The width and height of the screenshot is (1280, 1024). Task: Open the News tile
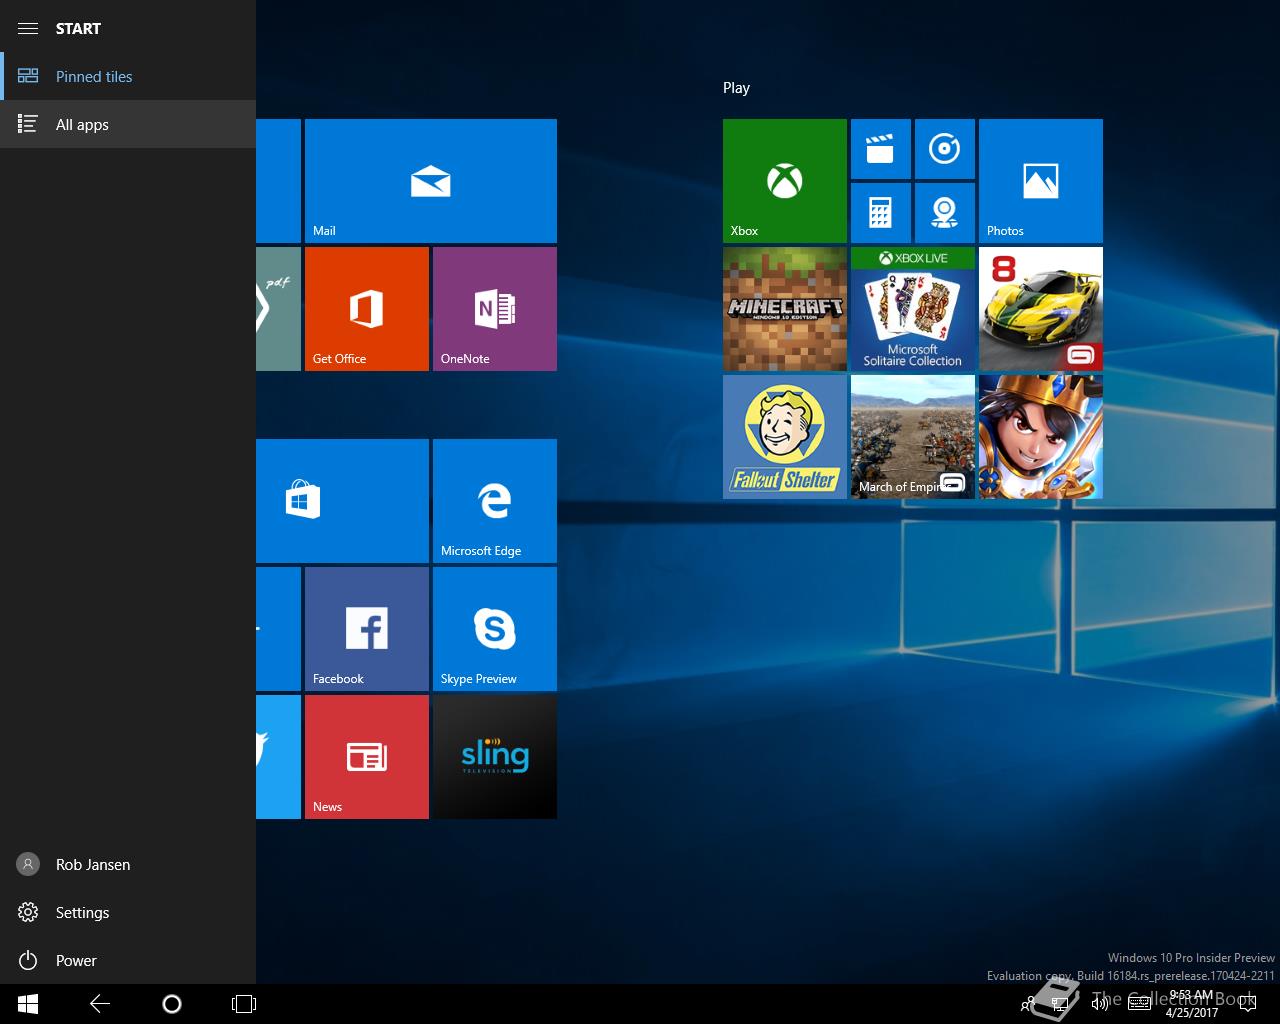click(x=367, y=757)
